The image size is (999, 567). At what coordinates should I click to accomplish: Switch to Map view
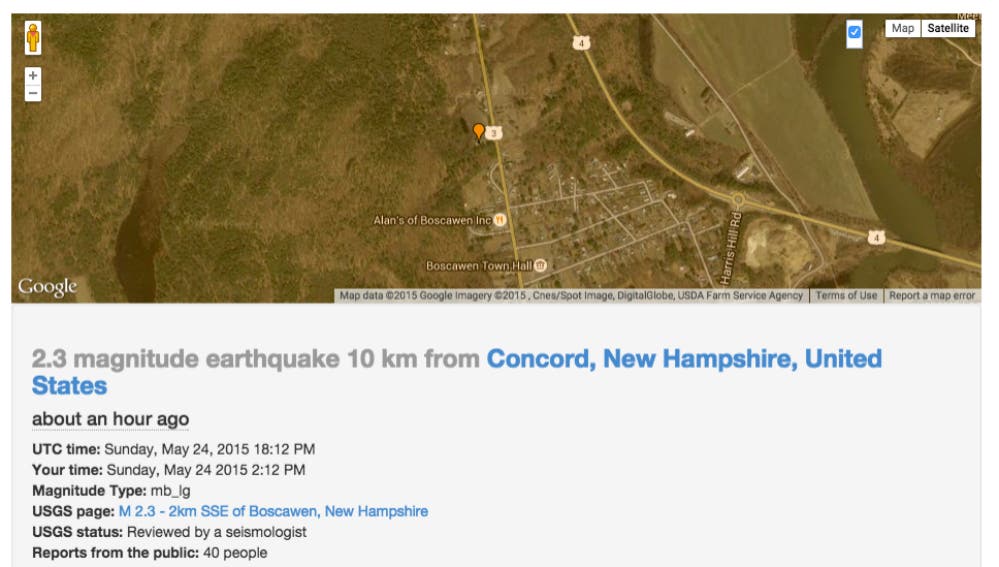tap(902, 28)
